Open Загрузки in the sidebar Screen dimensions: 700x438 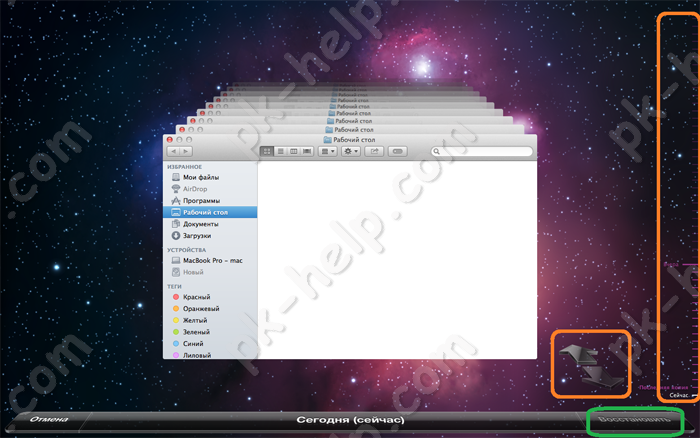[x=210, y=236]
